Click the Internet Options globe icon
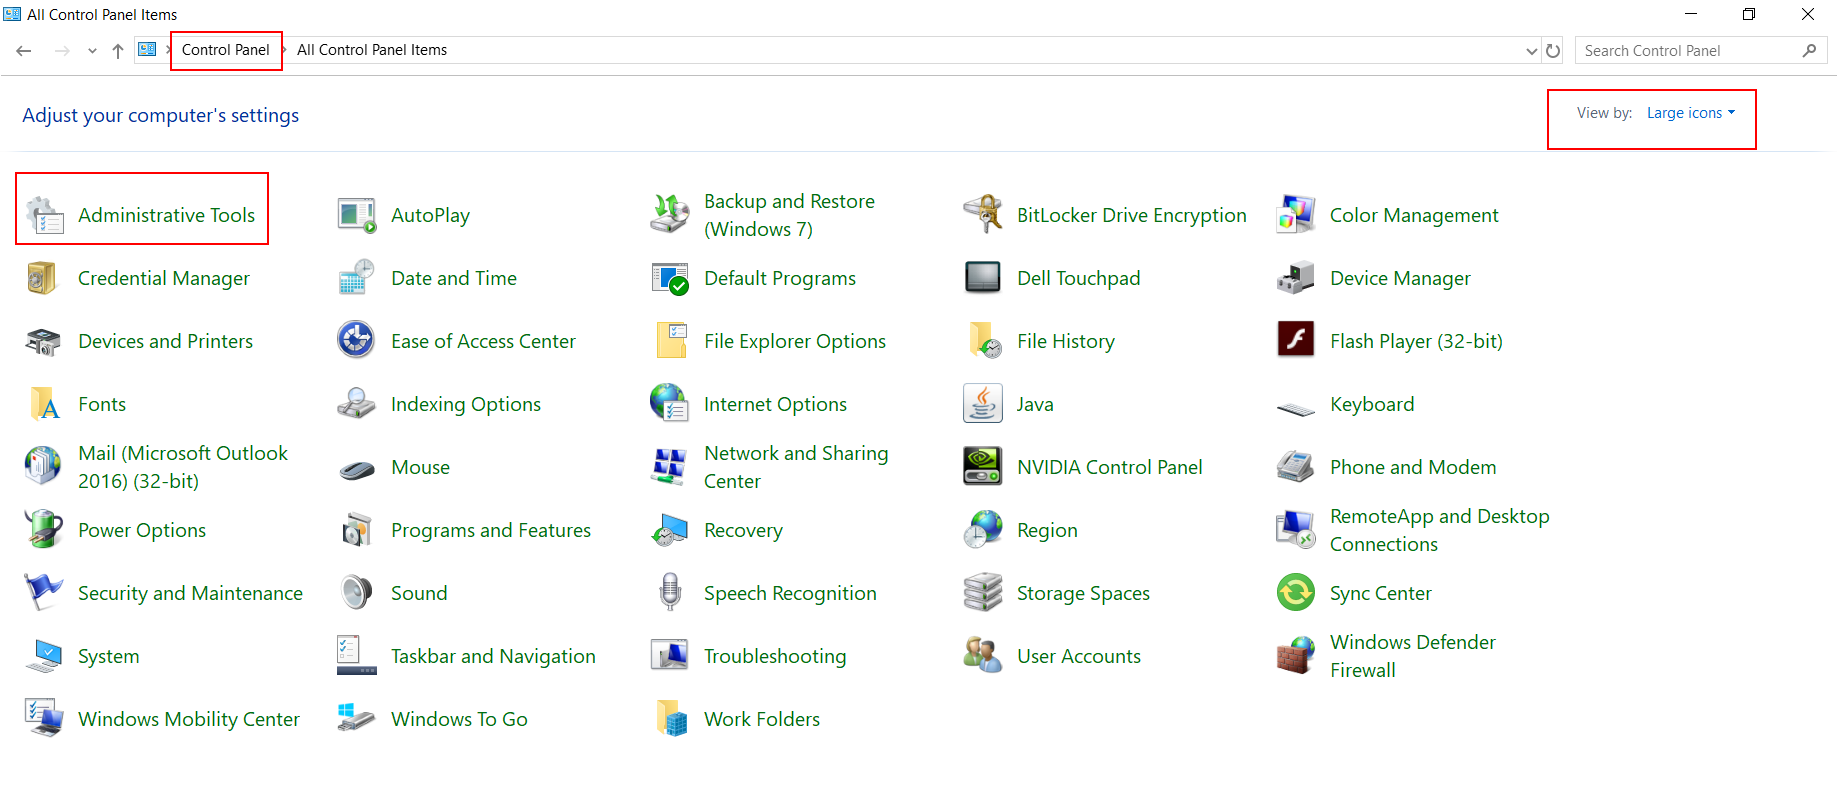 click(x=670, y=404)
